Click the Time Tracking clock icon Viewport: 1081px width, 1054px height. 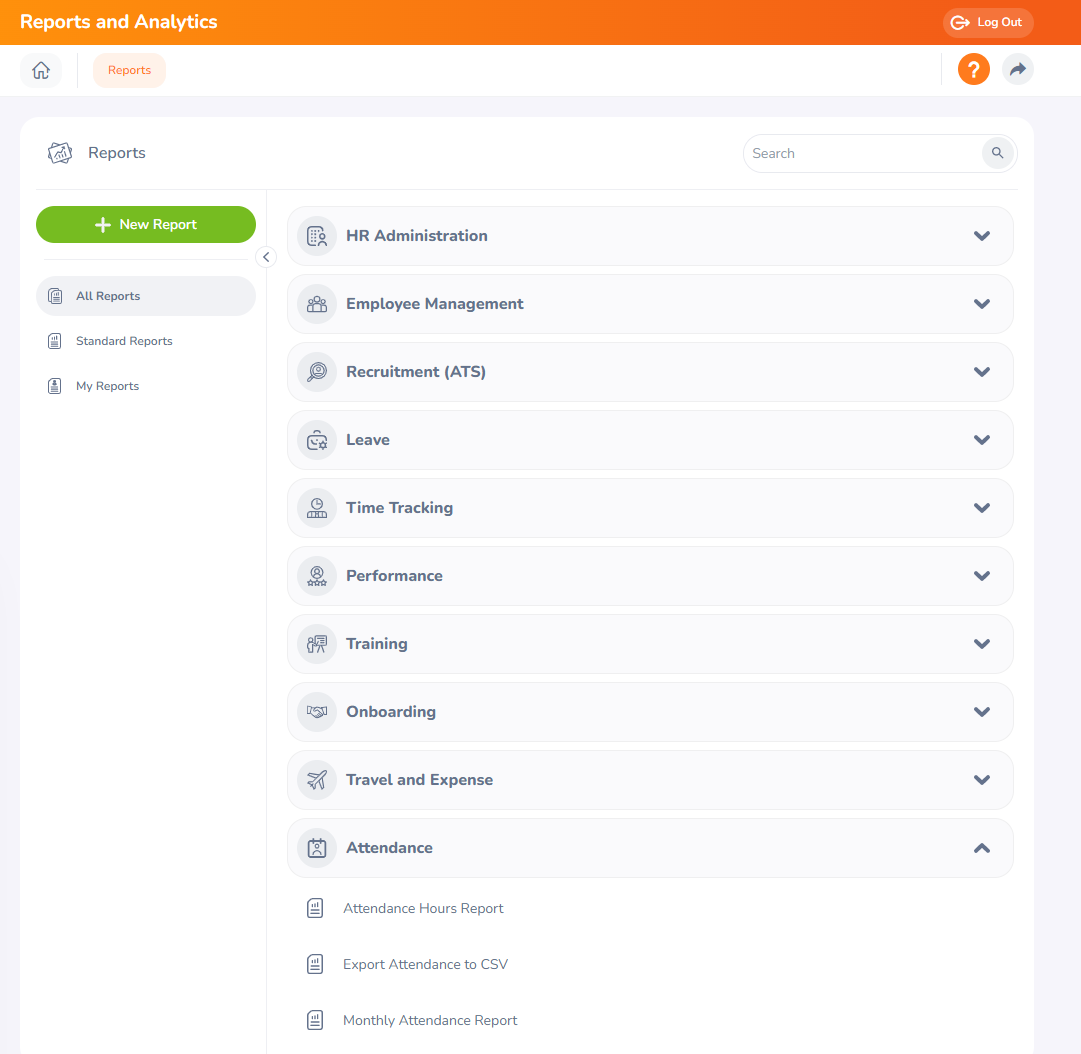[x=316, y=508]
